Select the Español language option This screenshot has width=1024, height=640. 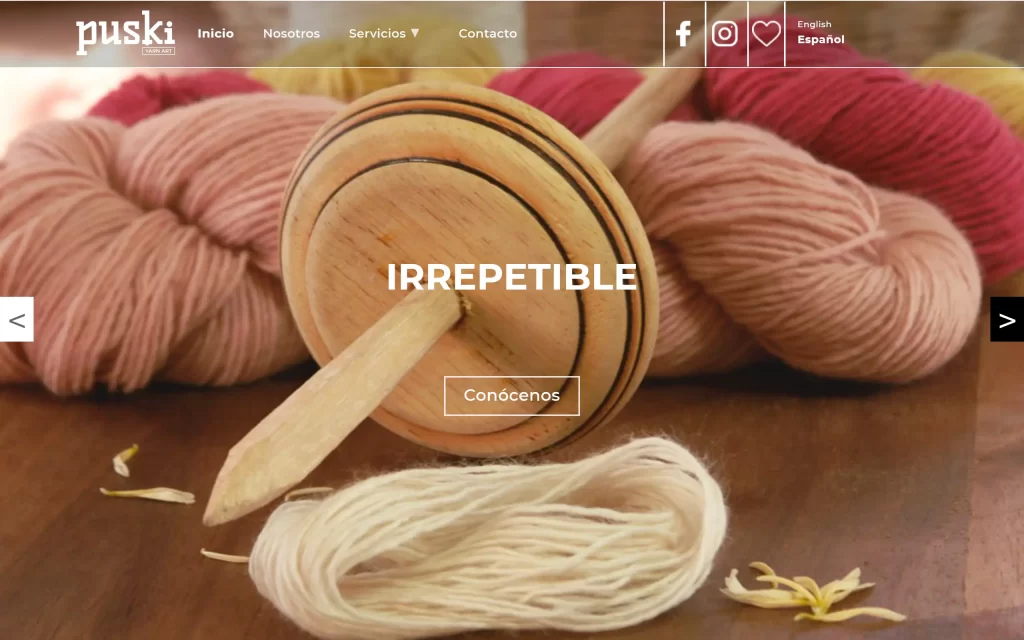820,39
